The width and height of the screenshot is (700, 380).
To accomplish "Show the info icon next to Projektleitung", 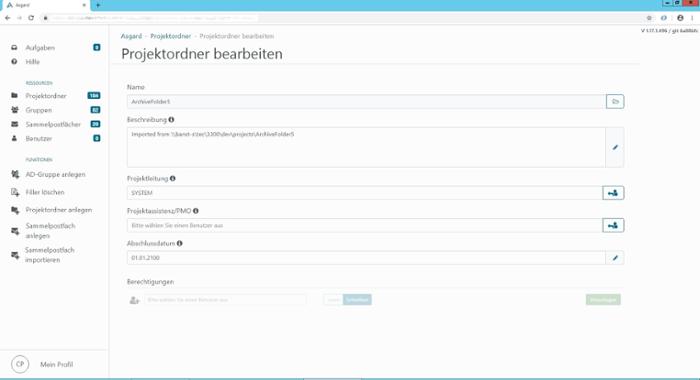I will click(173, 179).
